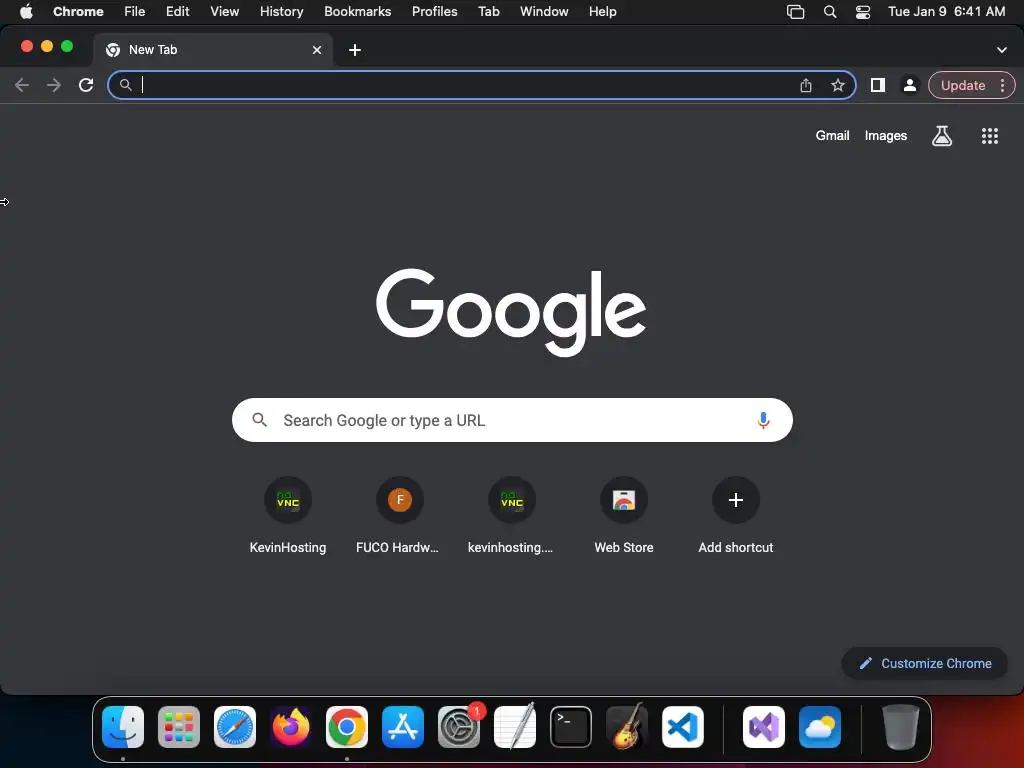Viewport: 1024px width, 768px height.
Task: Click the screen mirroring menu bar icon
Action: [795, 12]
